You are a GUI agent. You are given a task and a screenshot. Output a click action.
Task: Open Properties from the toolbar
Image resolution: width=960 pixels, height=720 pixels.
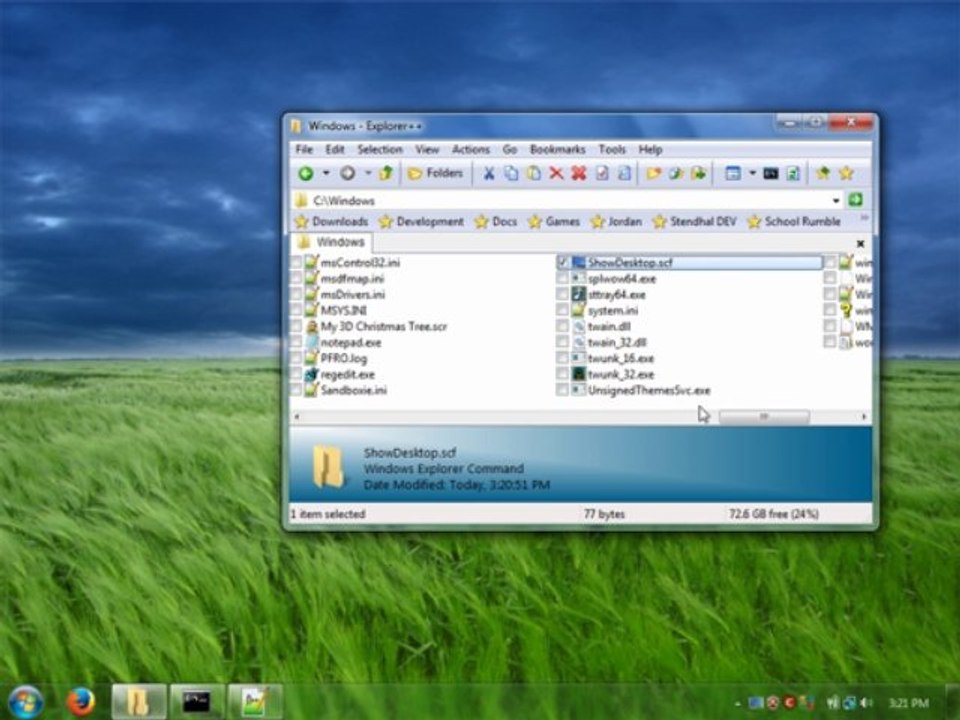coord(602,173)
